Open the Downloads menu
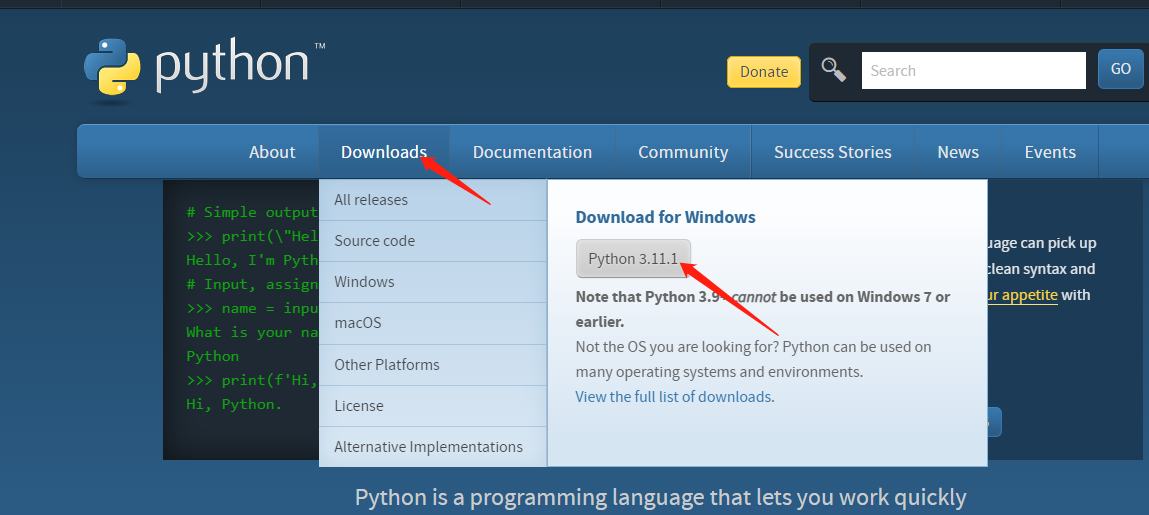Viewport: 1149px width, 515px height. click(x=384, y=152)
